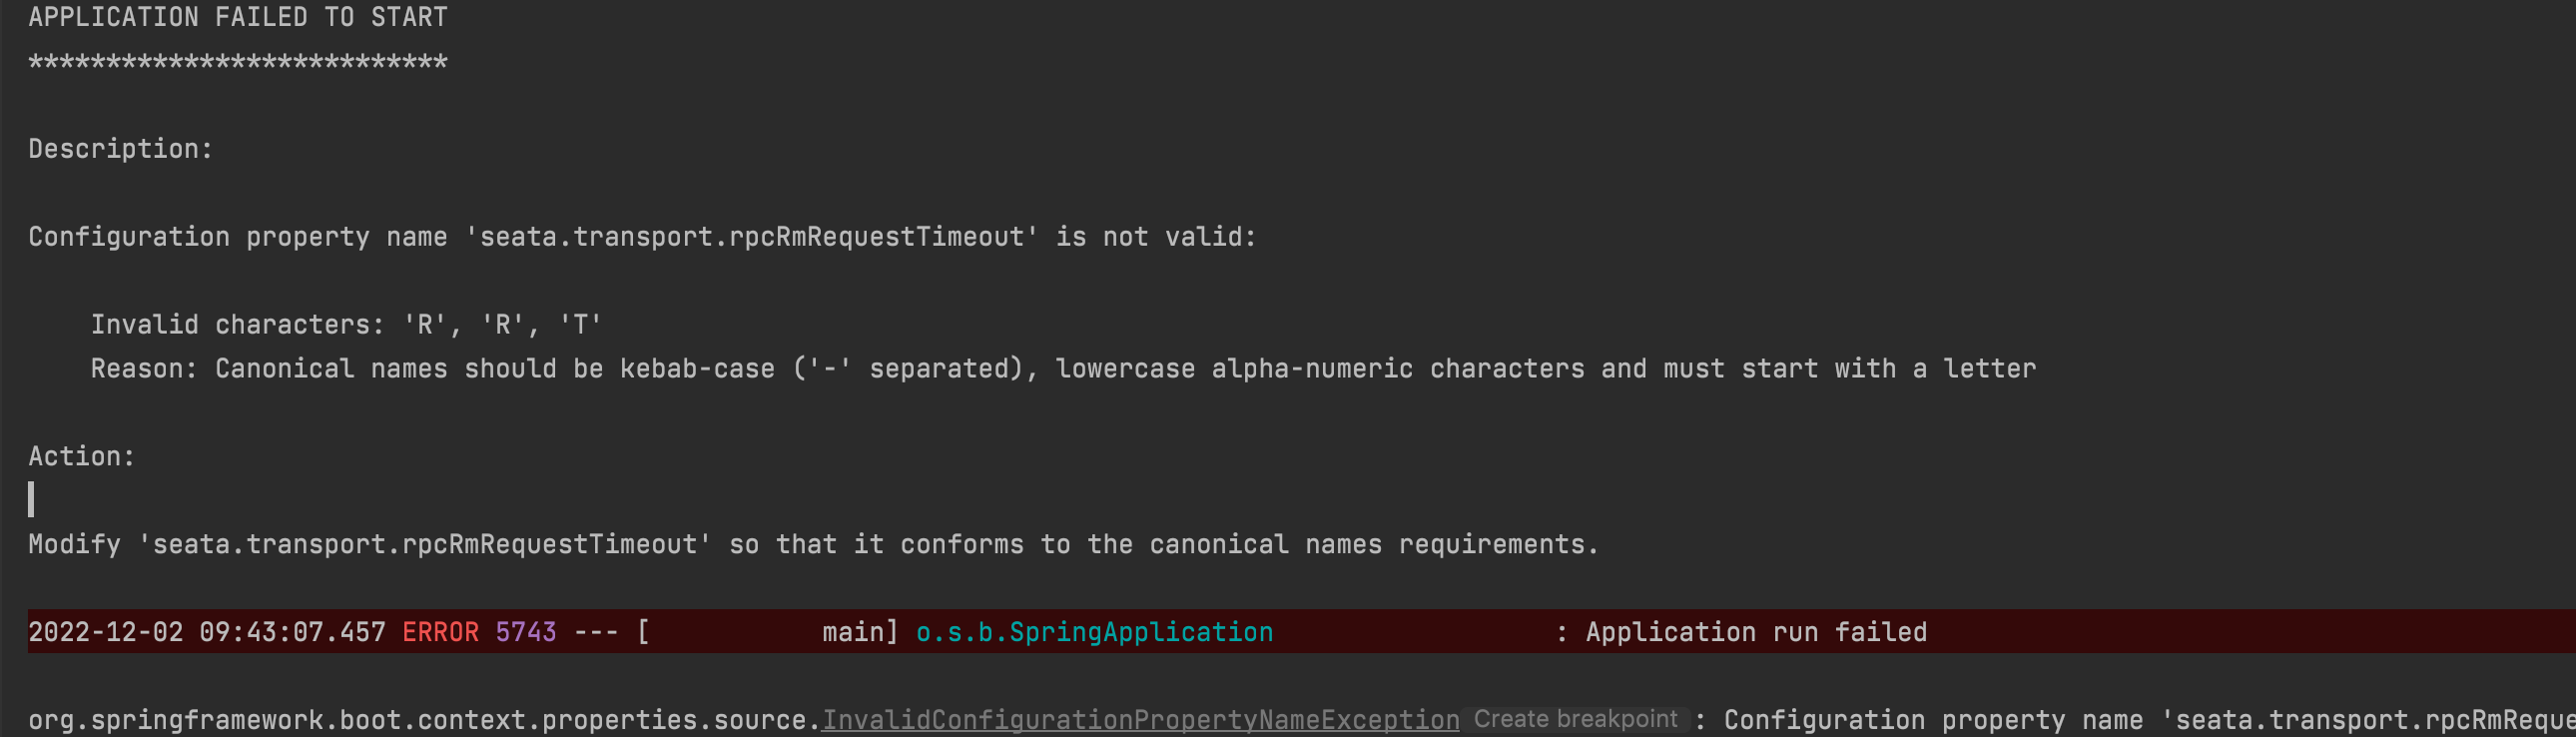The height and width of the screenshot is (737, 2576).
Task: Click the Invalid characters line
Action: [x=346, y=325]
